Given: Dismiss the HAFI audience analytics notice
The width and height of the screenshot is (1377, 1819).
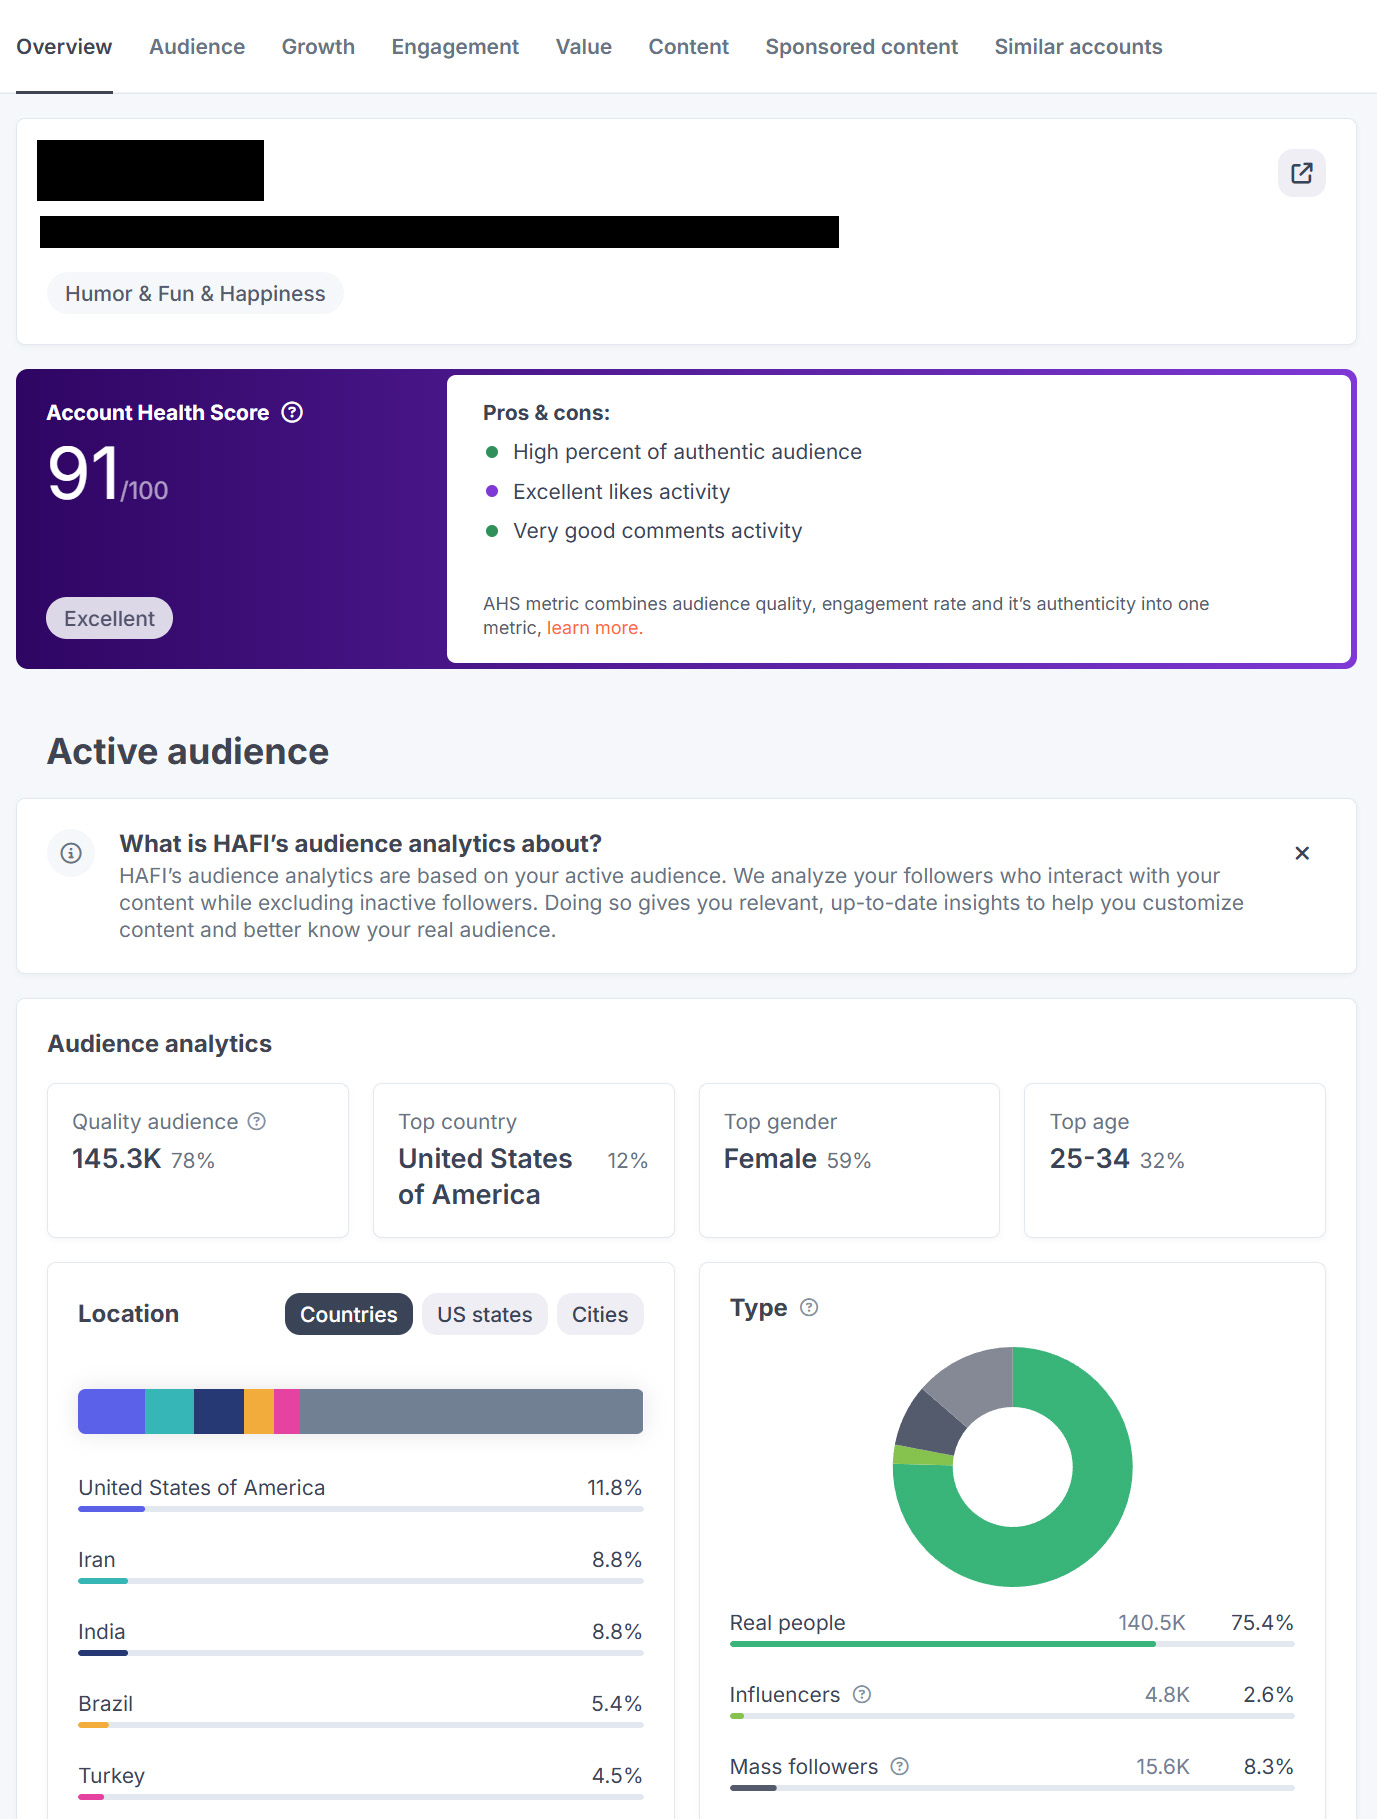Looking at the screenshot, I should pyautogui.click(x=1301, y=853).
